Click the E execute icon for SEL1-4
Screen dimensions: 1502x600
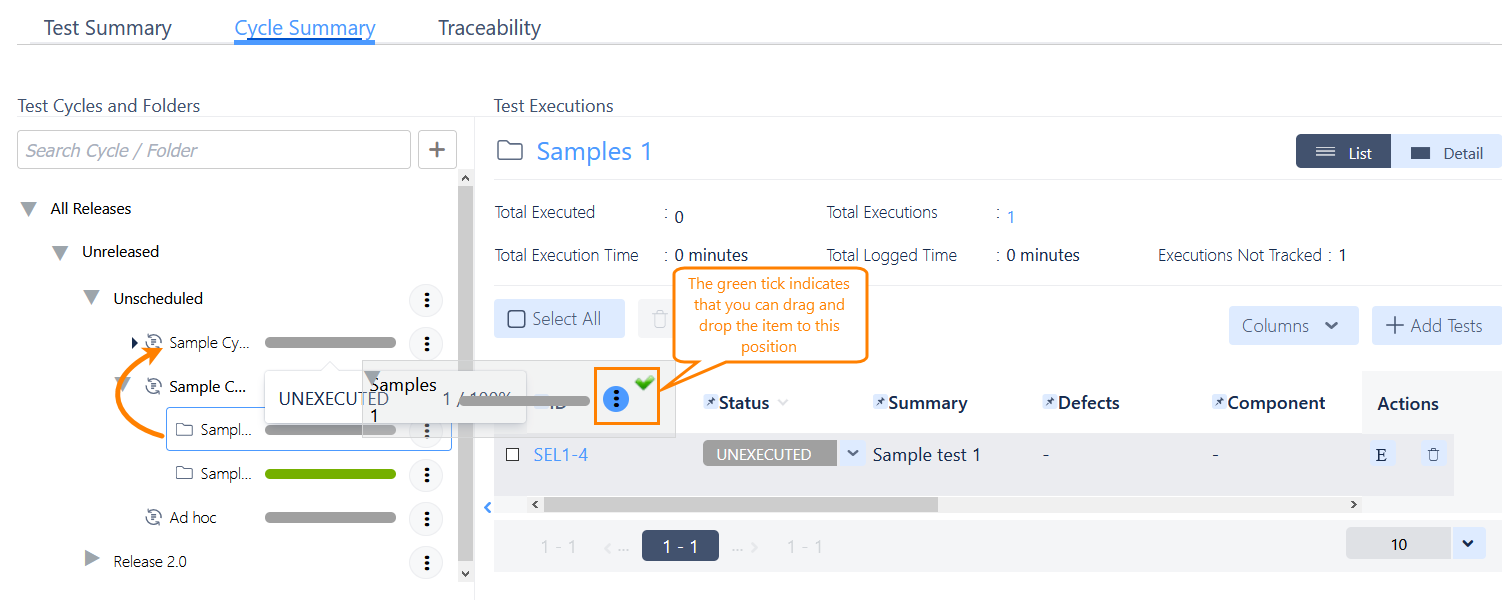1381,453
